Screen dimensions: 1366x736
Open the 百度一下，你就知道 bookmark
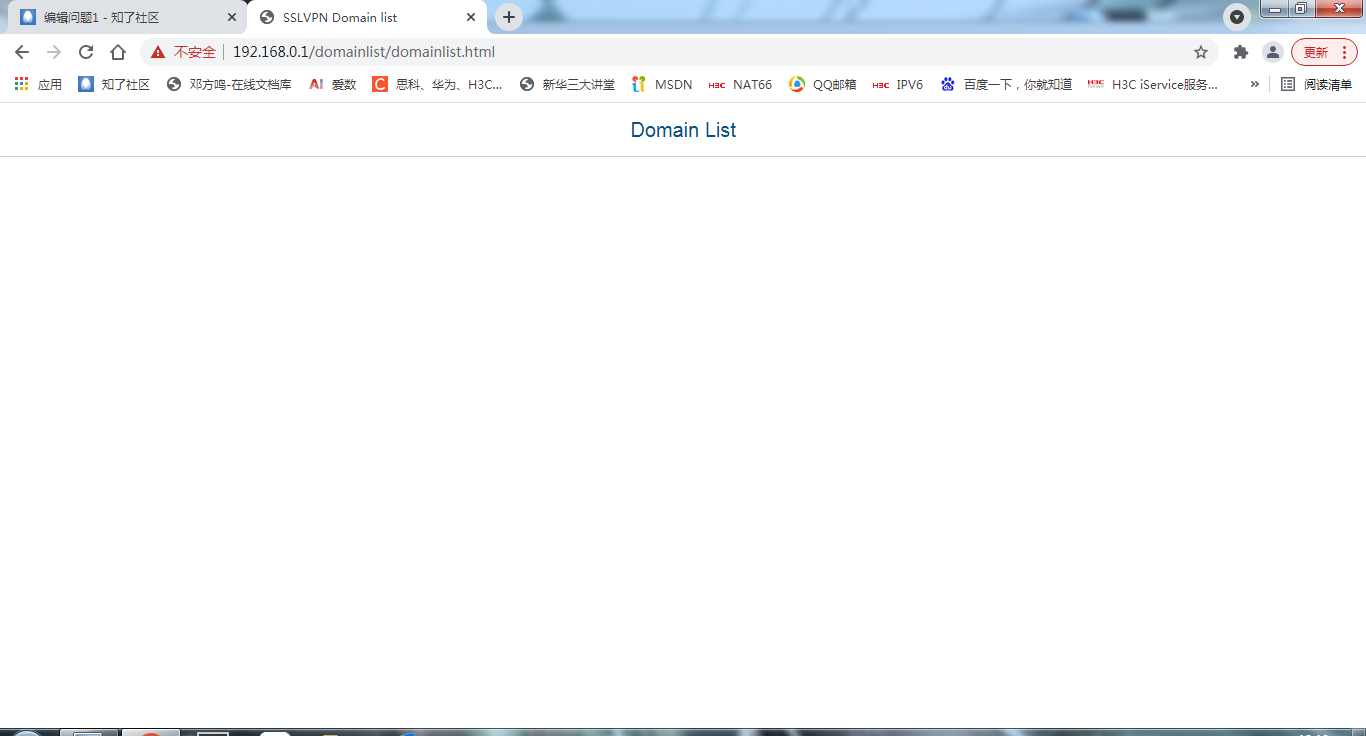click(1006, 84)
